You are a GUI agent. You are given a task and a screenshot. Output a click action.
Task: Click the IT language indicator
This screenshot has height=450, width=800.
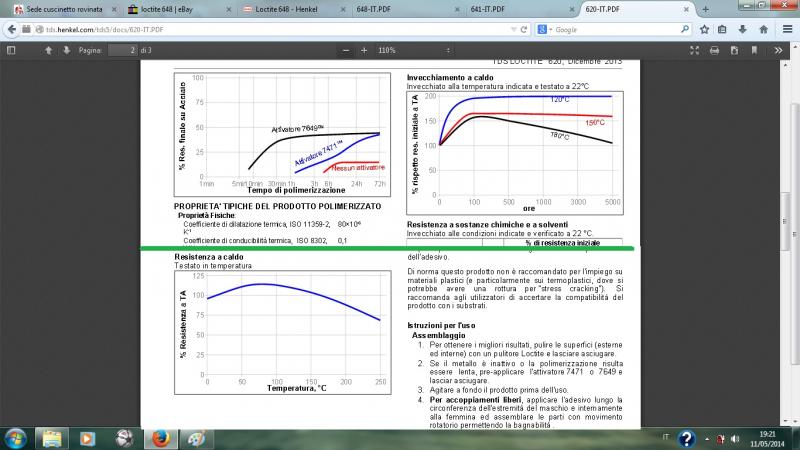click(x=665, y=437)
